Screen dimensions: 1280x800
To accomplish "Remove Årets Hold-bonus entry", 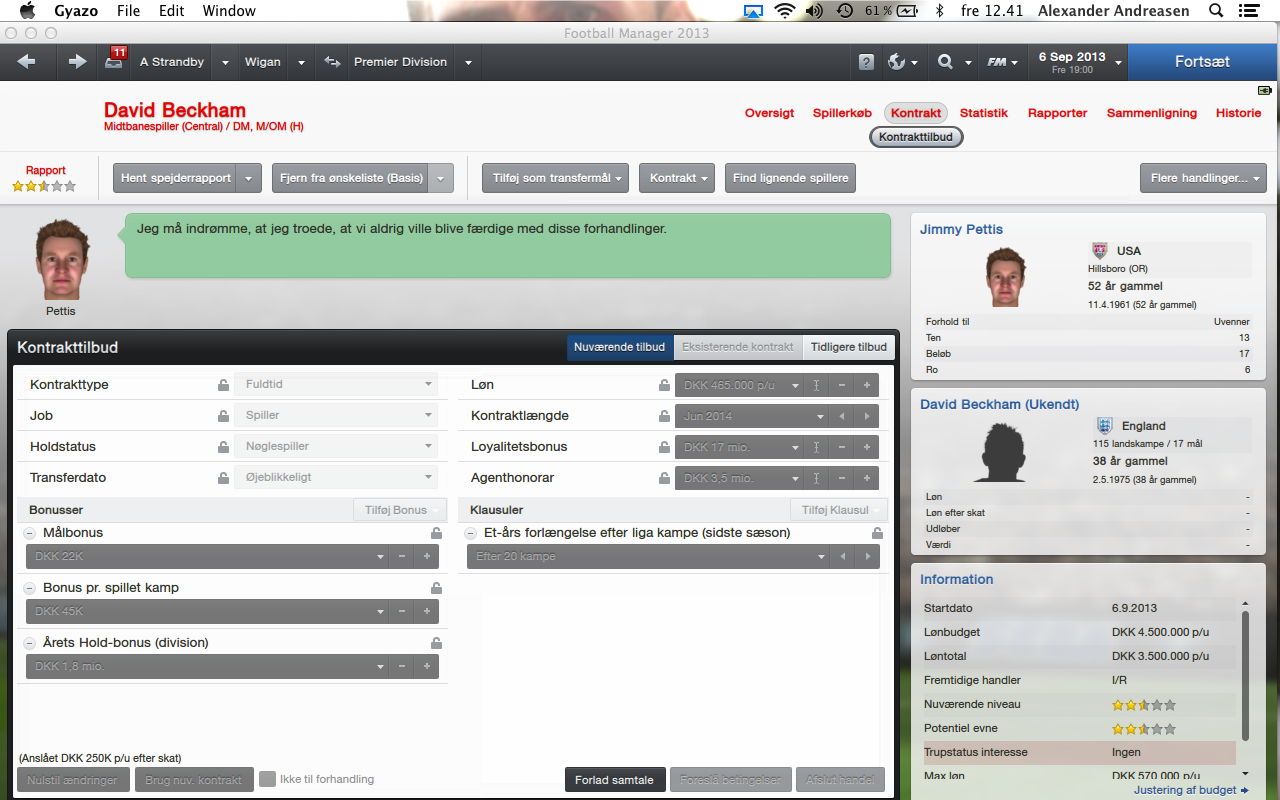I will 29,643.
